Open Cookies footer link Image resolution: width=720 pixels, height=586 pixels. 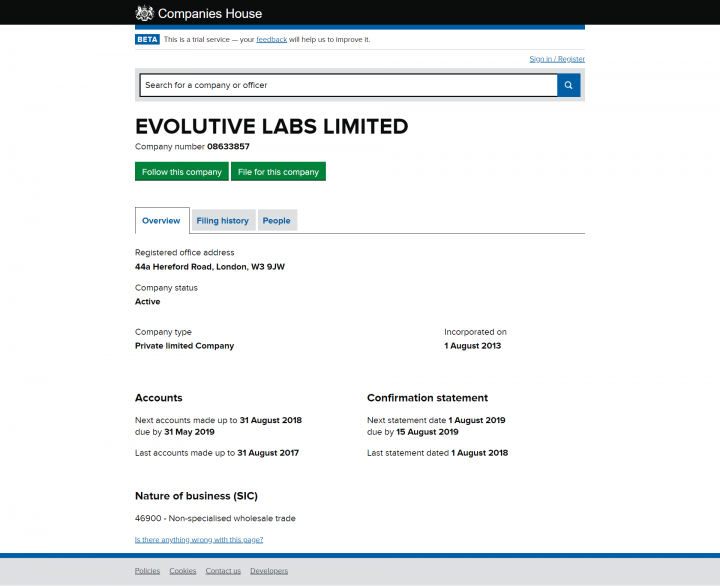coord(183,571)
